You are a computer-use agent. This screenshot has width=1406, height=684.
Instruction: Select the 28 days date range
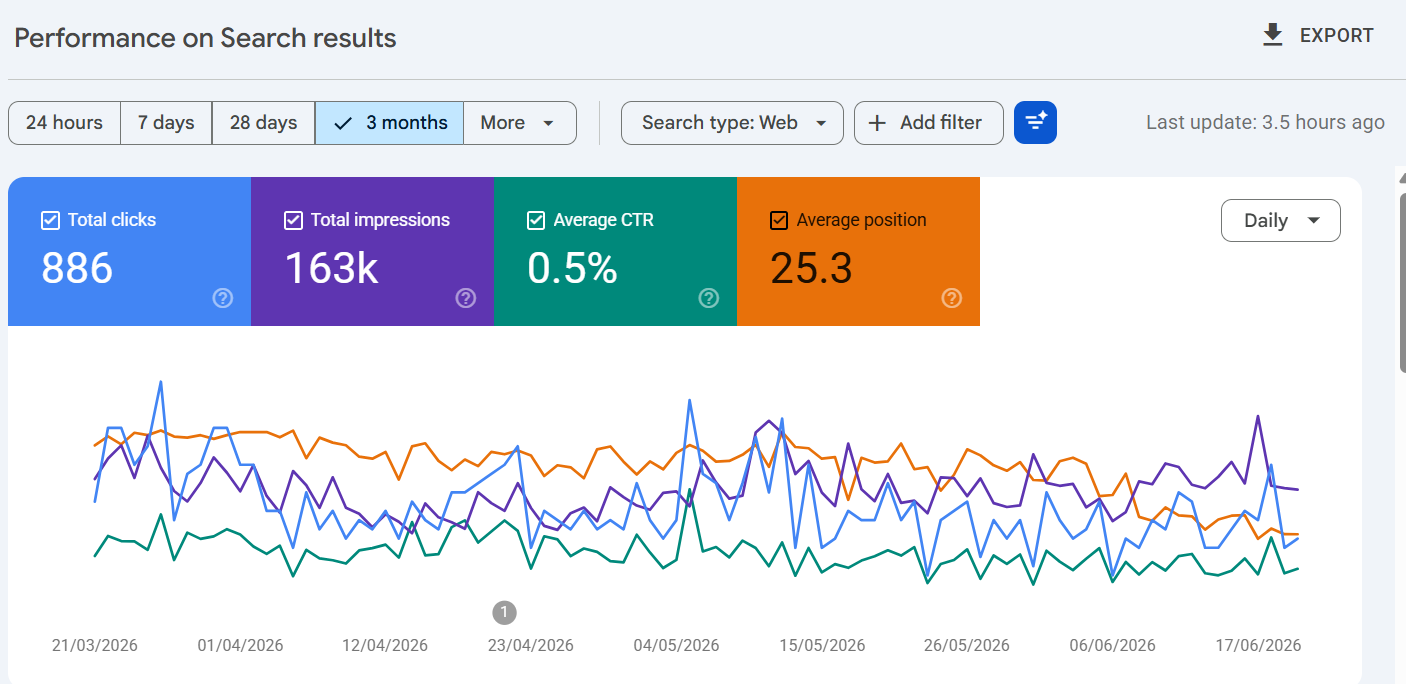[263, 123]
